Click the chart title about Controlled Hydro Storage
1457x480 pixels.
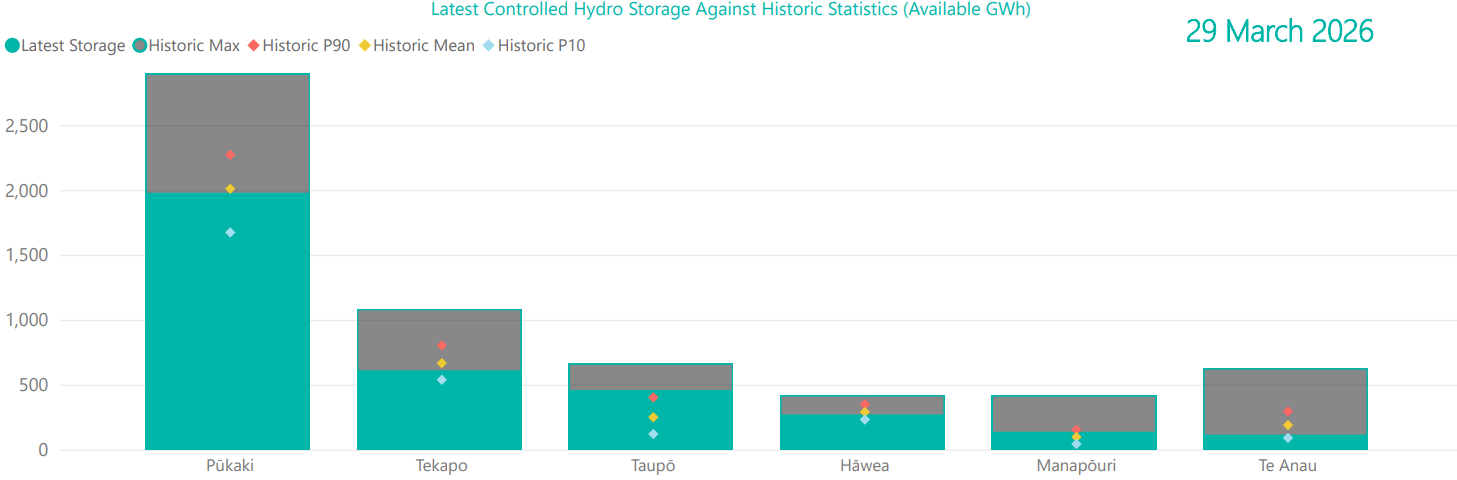pos(730,10)
